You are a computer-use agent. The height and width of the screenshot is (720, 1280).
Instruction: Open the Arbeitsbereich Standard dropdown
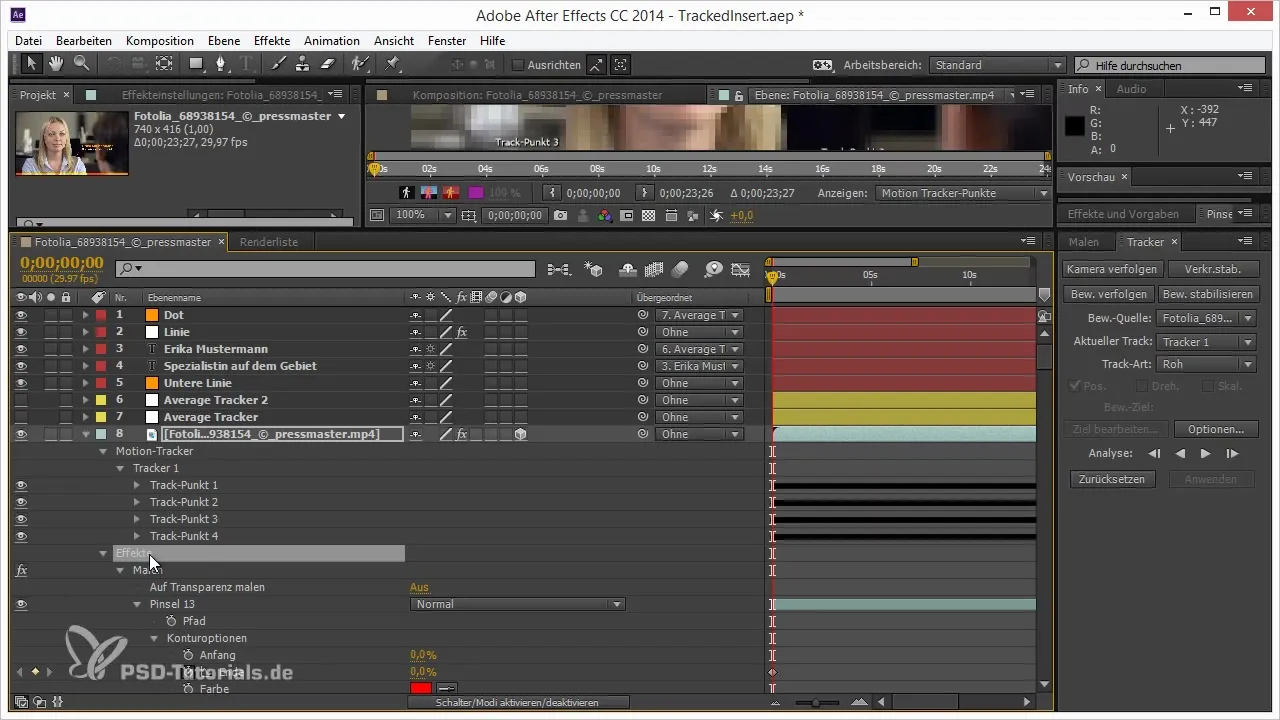tap(997, 65)
